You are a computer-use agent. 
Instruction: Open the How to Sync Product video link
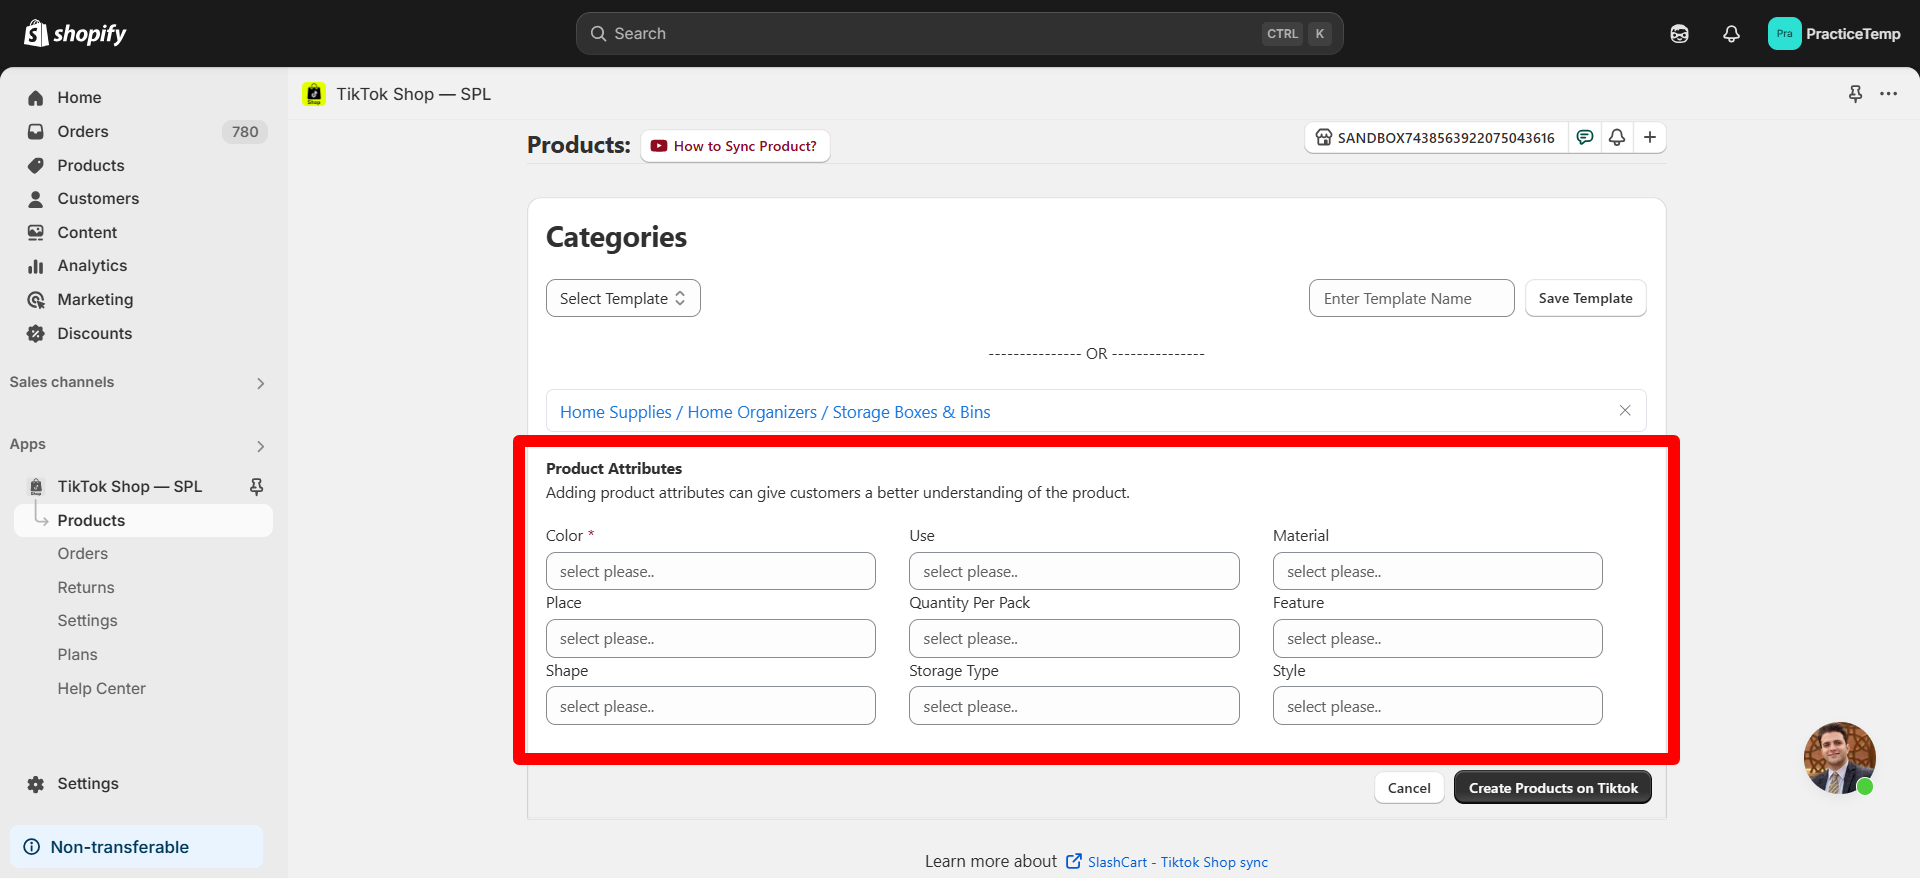(735, 146)
